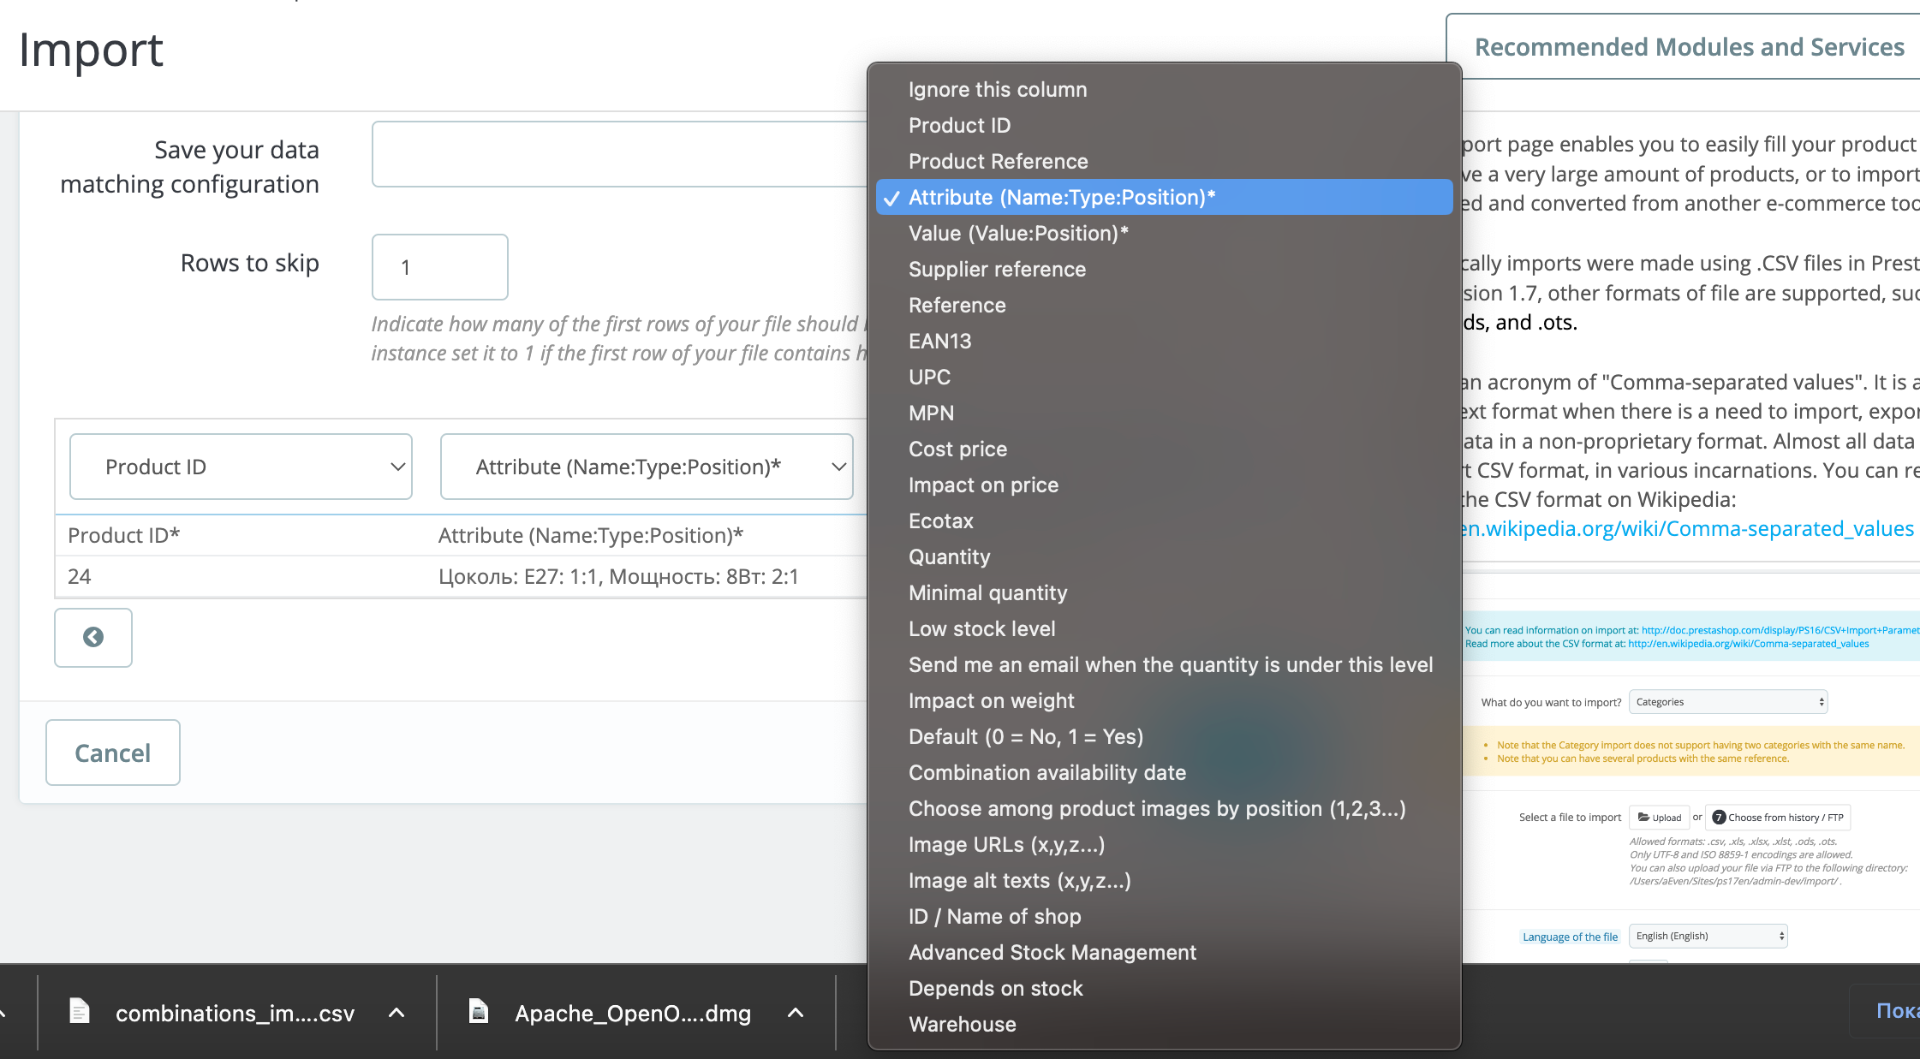Select 'Image URLs (x,y,z...)' option
Viewport: 1920px width, 1059px height.
[1164, 846]
